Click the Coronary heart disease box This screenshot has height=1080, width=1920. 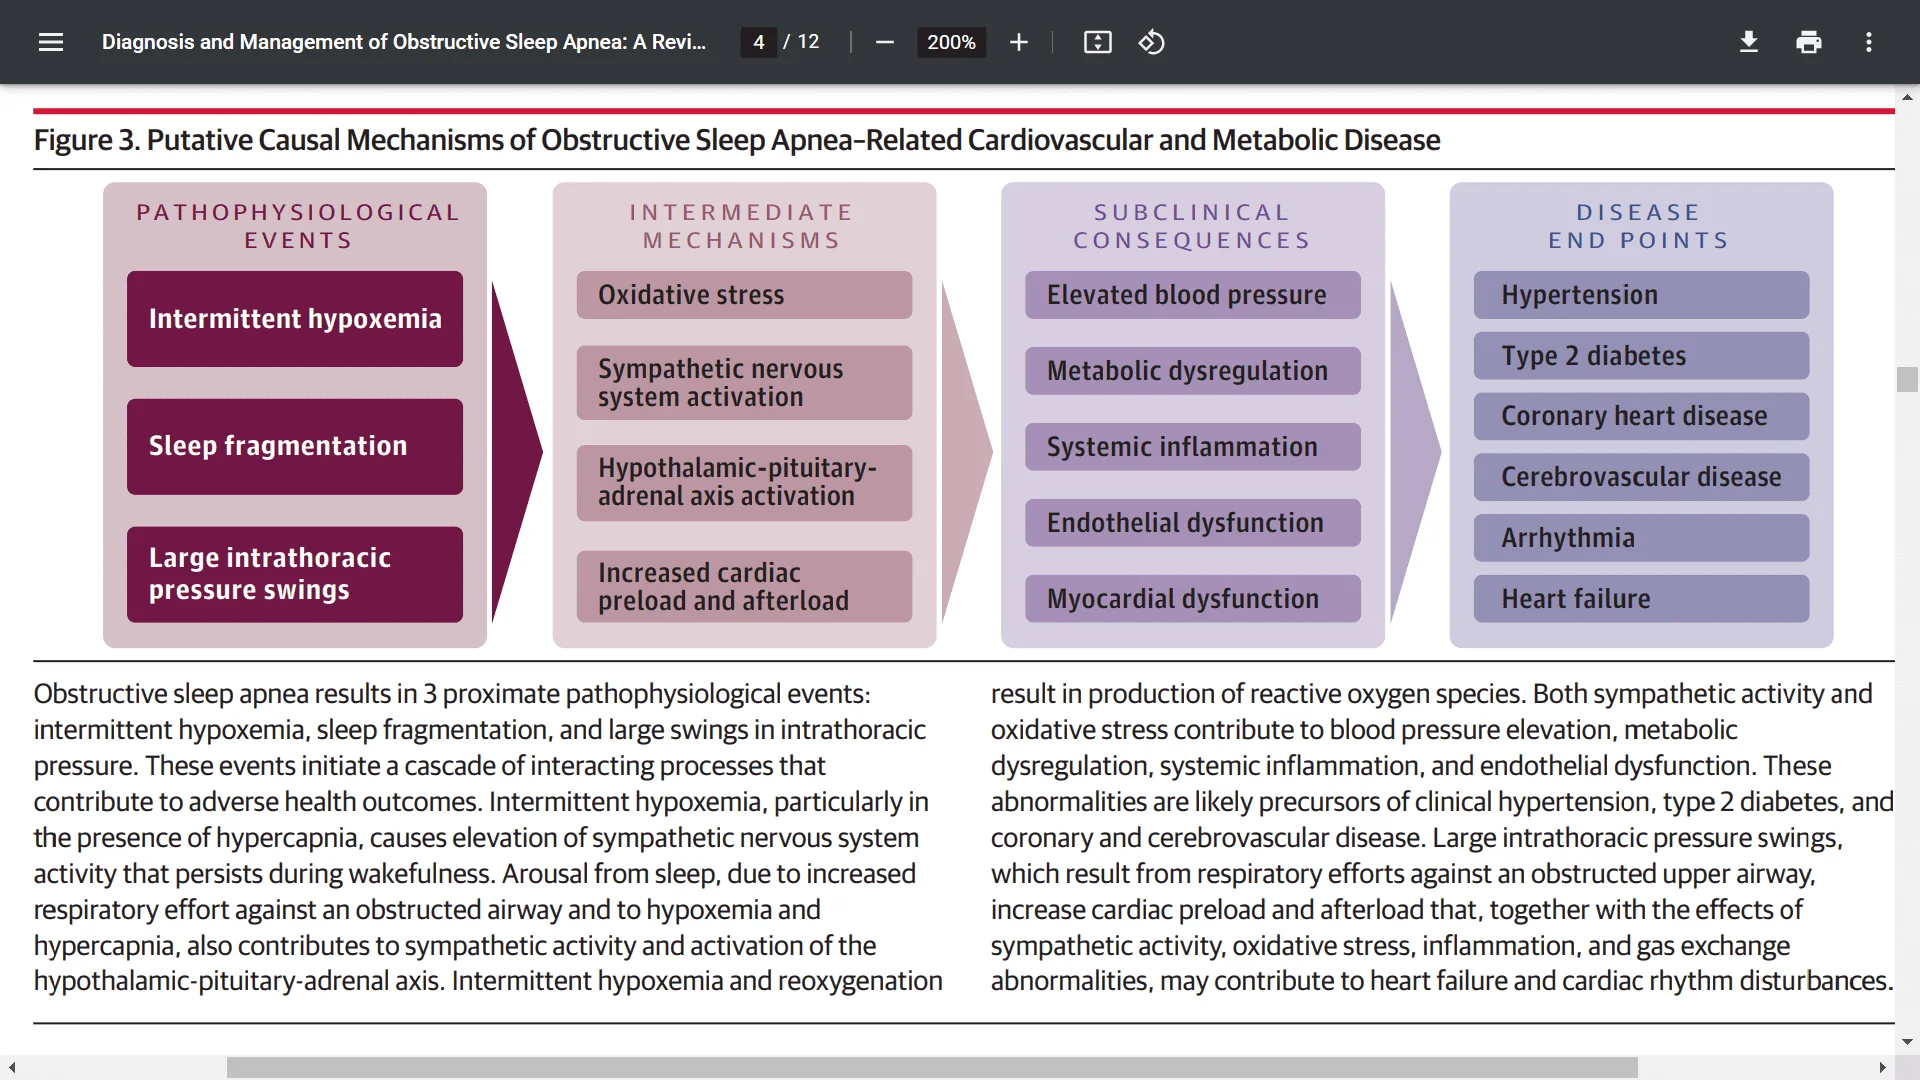click(x=1641, y=416)
